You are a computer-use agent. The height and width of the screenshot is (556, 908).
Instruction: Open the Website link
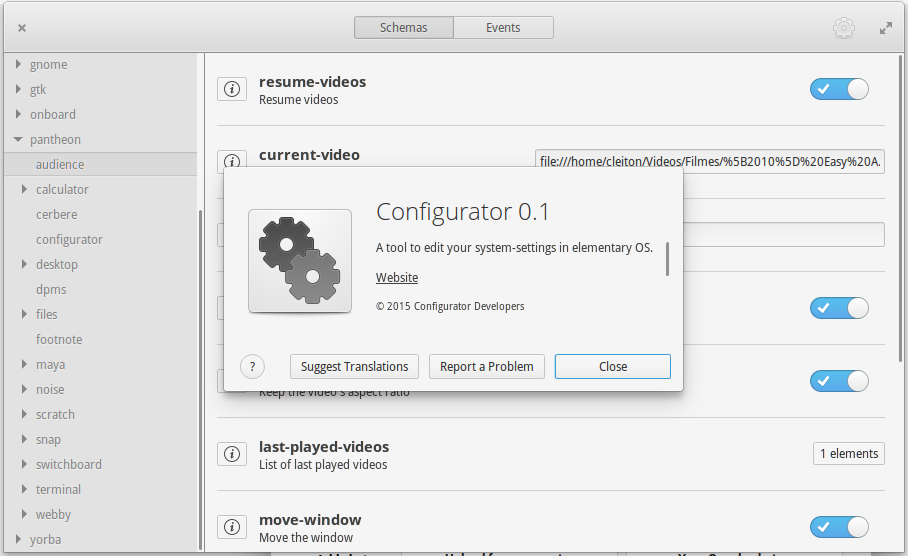point(397,277)
